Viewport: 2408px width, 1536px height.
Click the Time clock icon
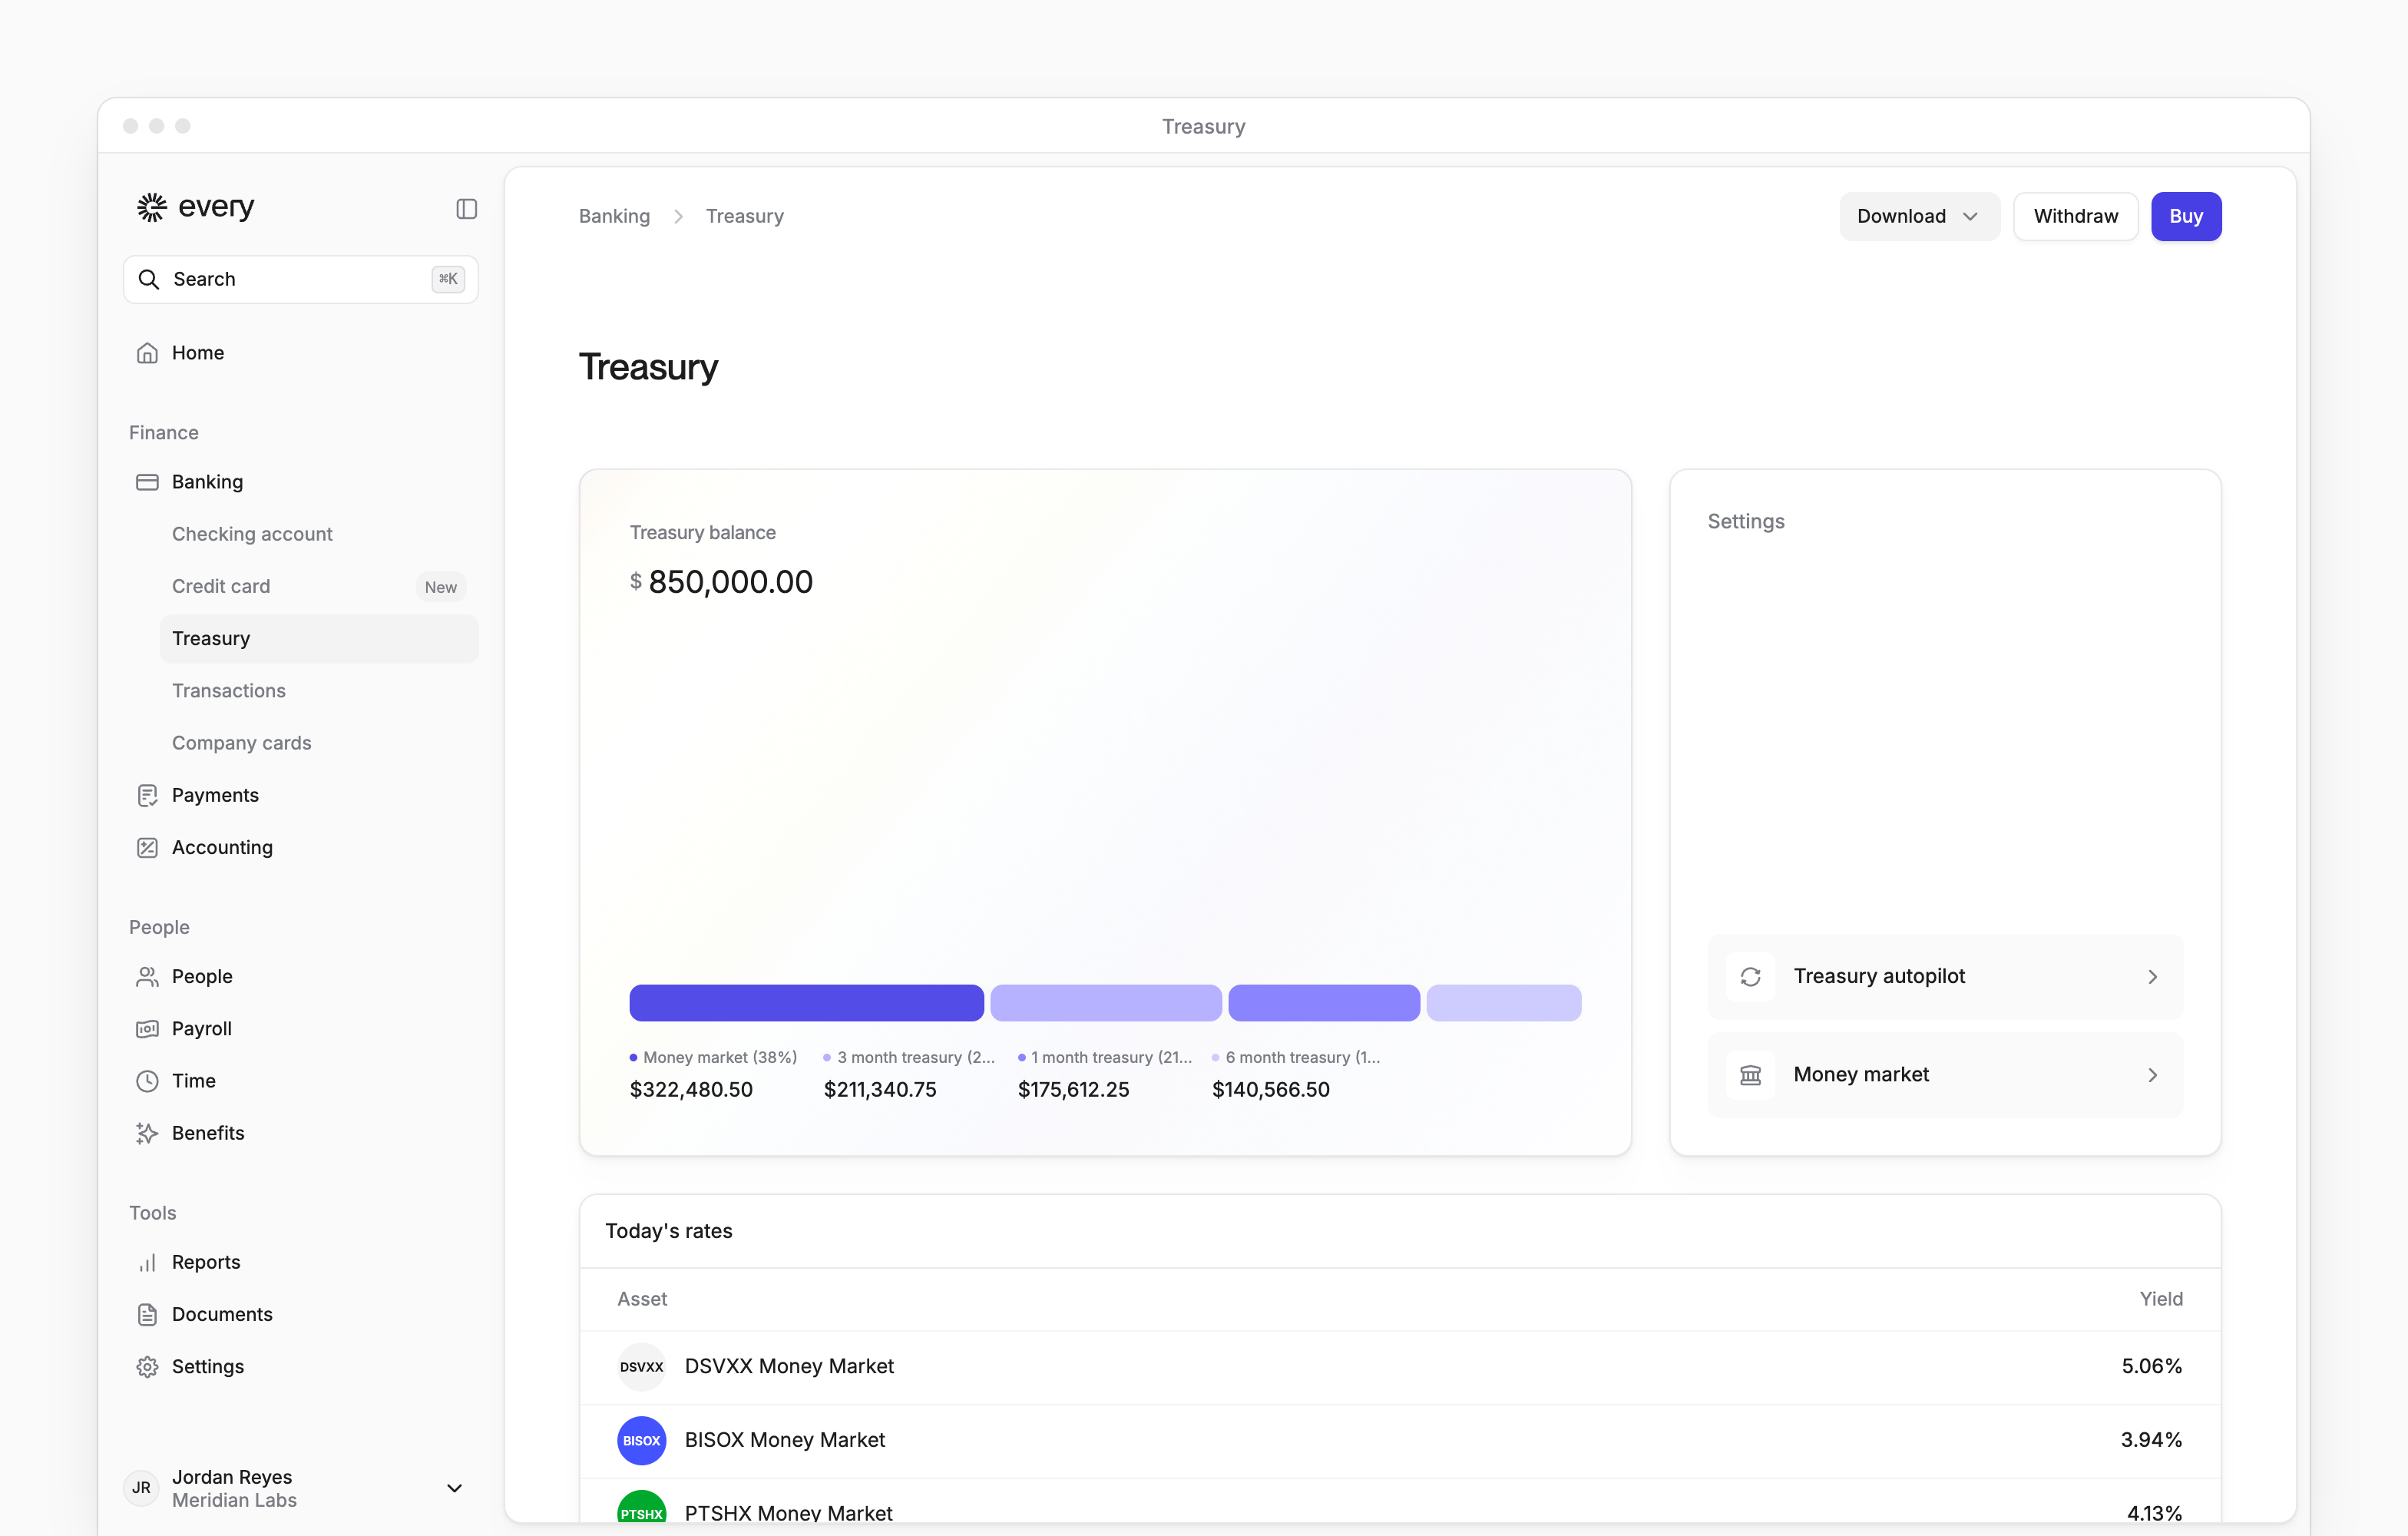tap(147, 1081)
